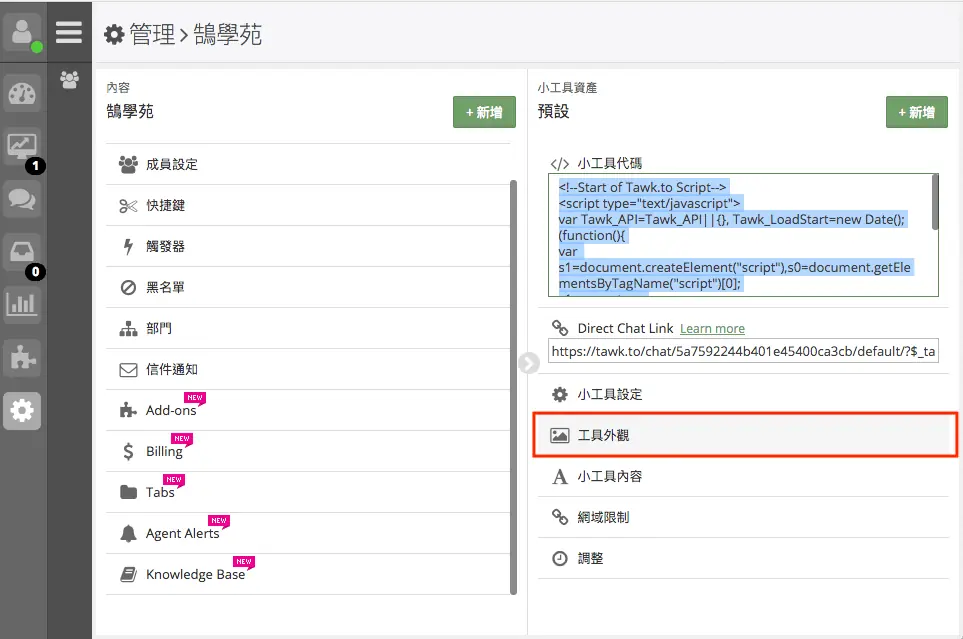Viewport: 963px width, 639px height.
Task: Open Agent Alerts menu item
Action: pyautogui.click(x=308, y=533)
